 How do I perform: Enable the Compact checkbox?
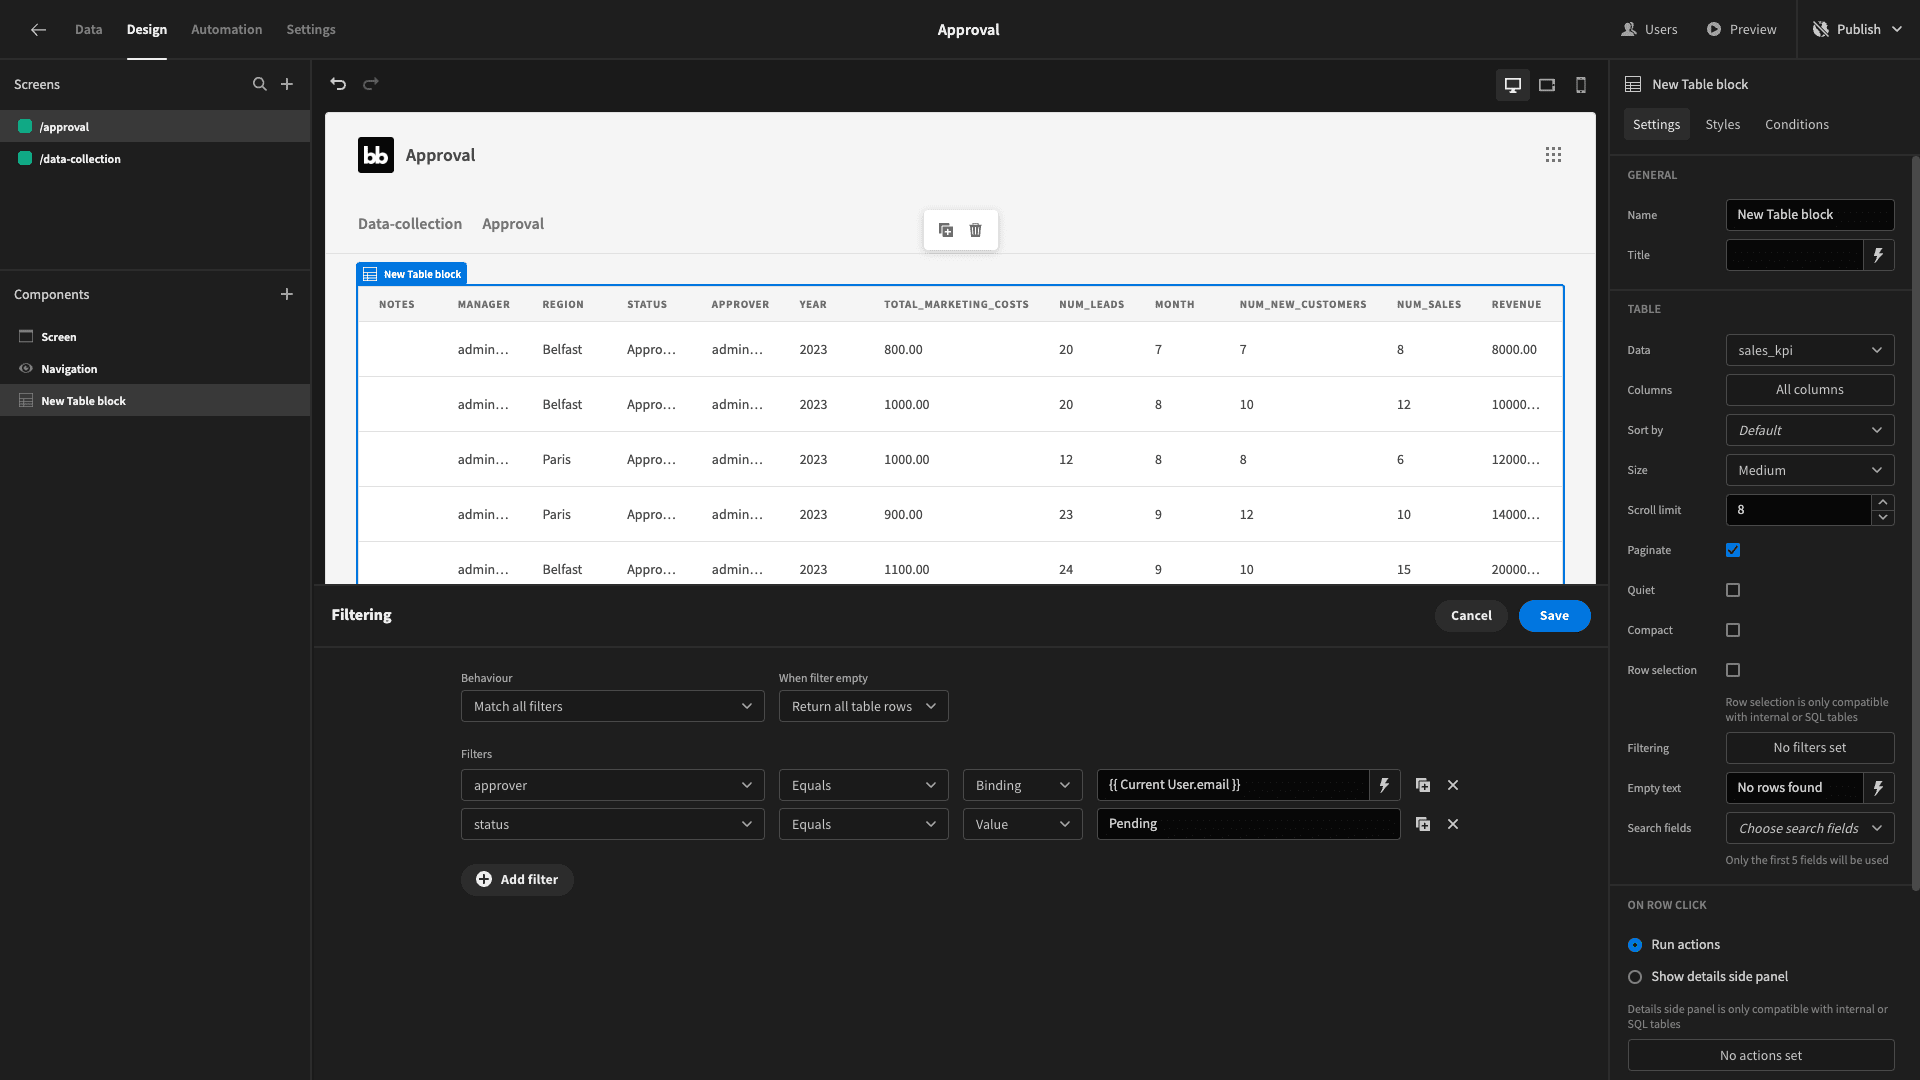[1733, 630]
